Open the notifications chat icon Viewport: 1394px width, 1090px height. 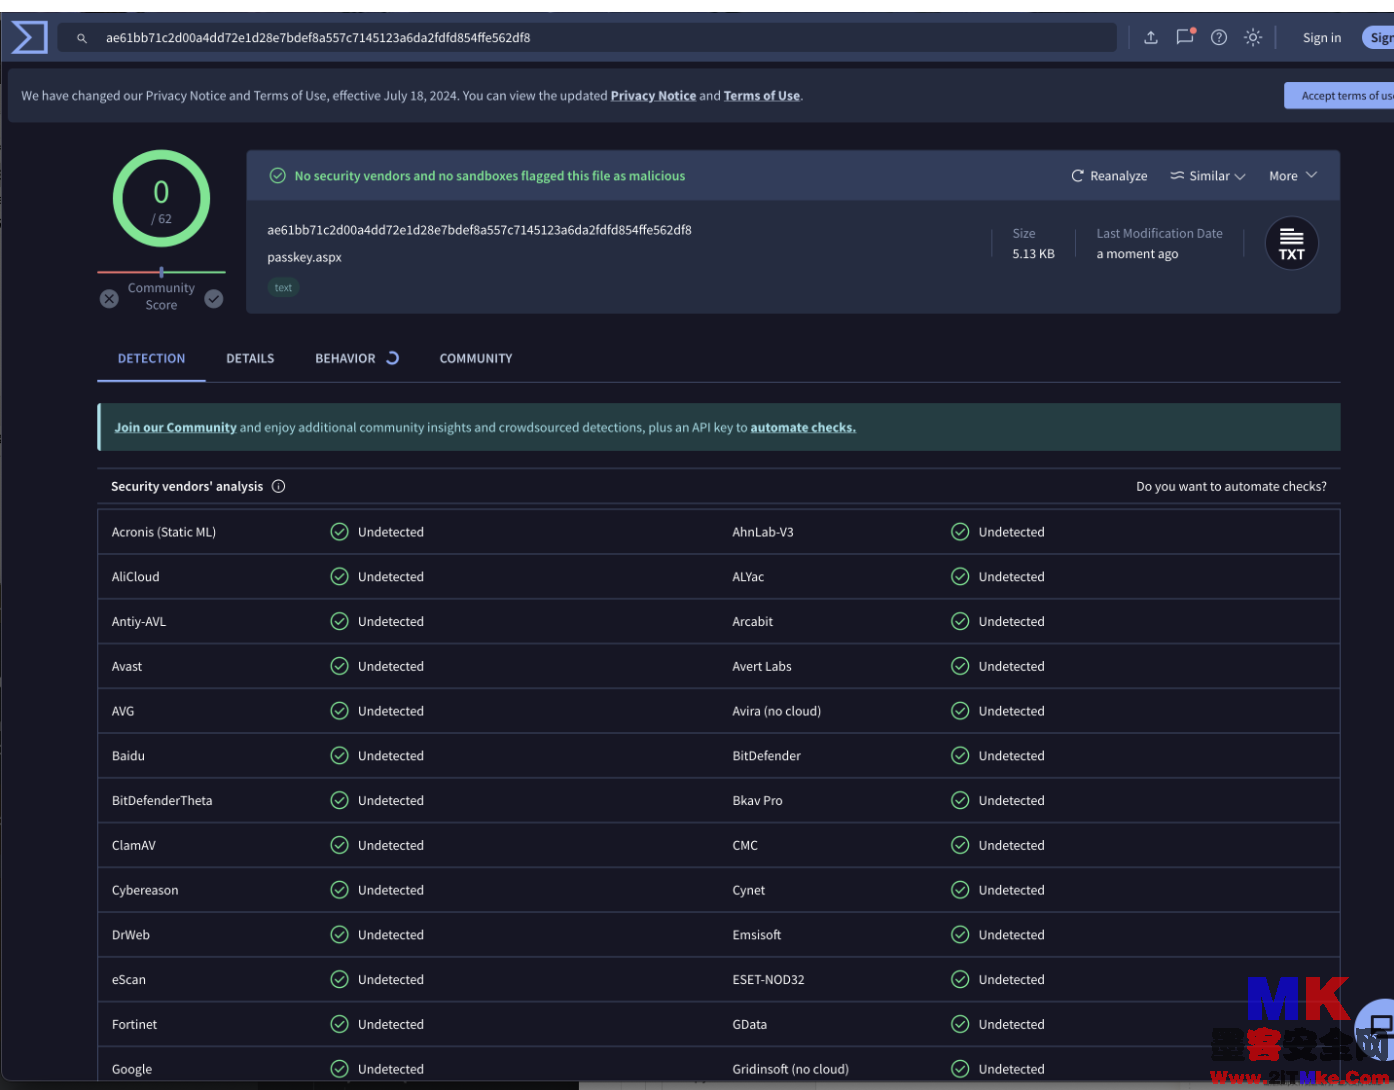point(1185,37)
